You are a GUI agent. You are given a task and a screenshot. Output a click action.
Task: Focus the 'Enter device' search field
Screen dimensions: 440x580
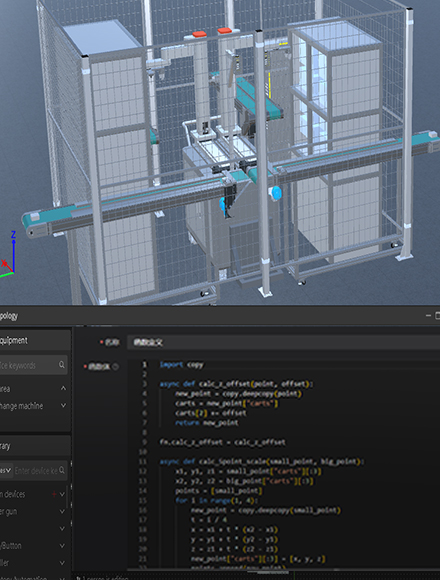(x=41, y=470)
